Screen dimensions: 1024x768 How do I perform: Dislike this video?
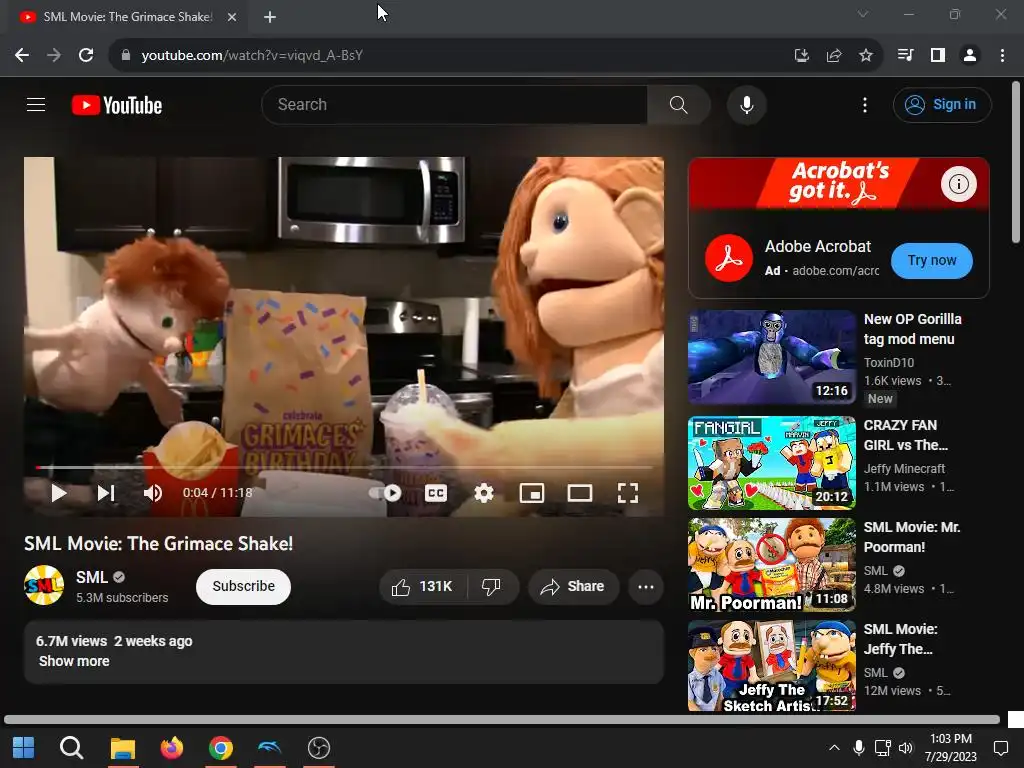492,586
